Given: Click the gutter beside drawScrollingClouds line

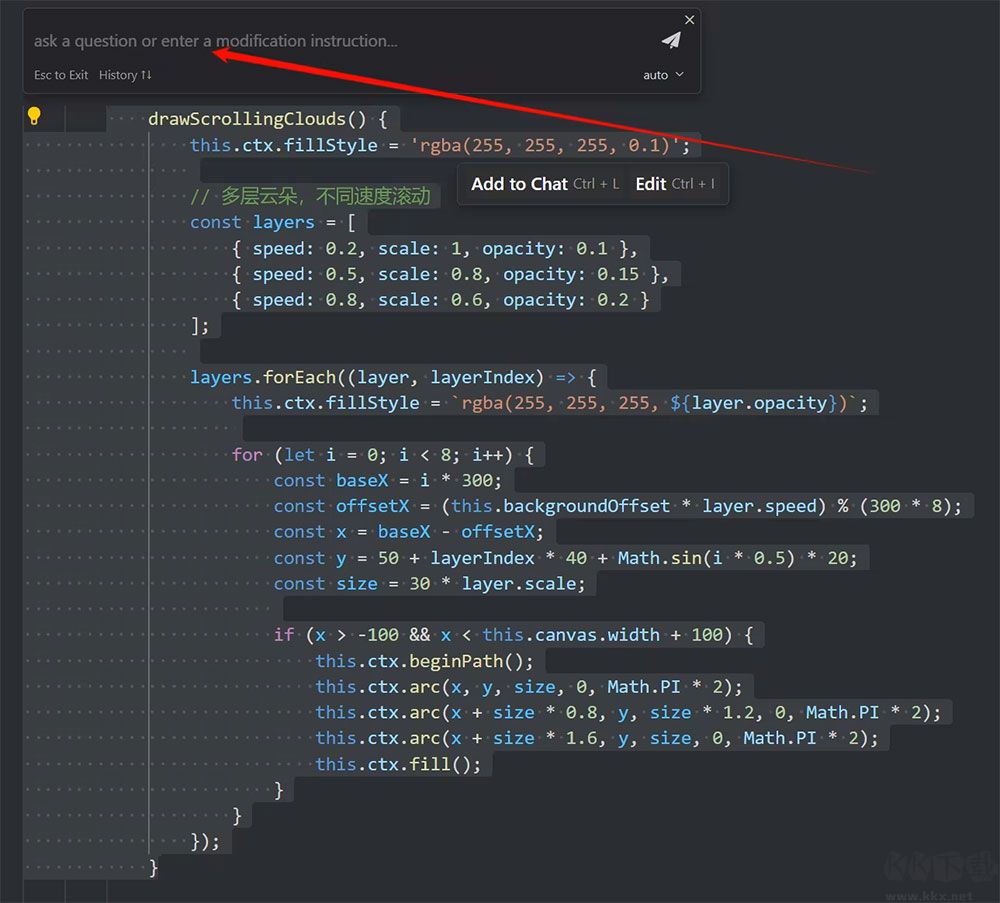Looking at the screenshot, I should [90, 117].
